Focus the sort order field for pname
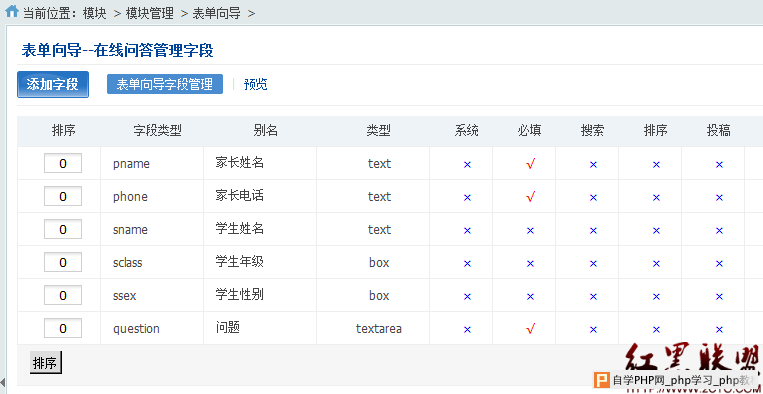Screen dimensions: 763x394 [63, 163]
